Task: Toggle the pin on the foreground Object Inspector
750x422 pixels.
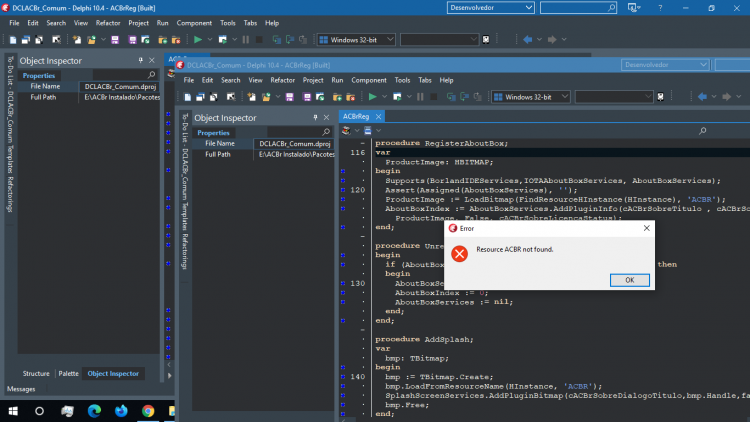Action: 315,118
